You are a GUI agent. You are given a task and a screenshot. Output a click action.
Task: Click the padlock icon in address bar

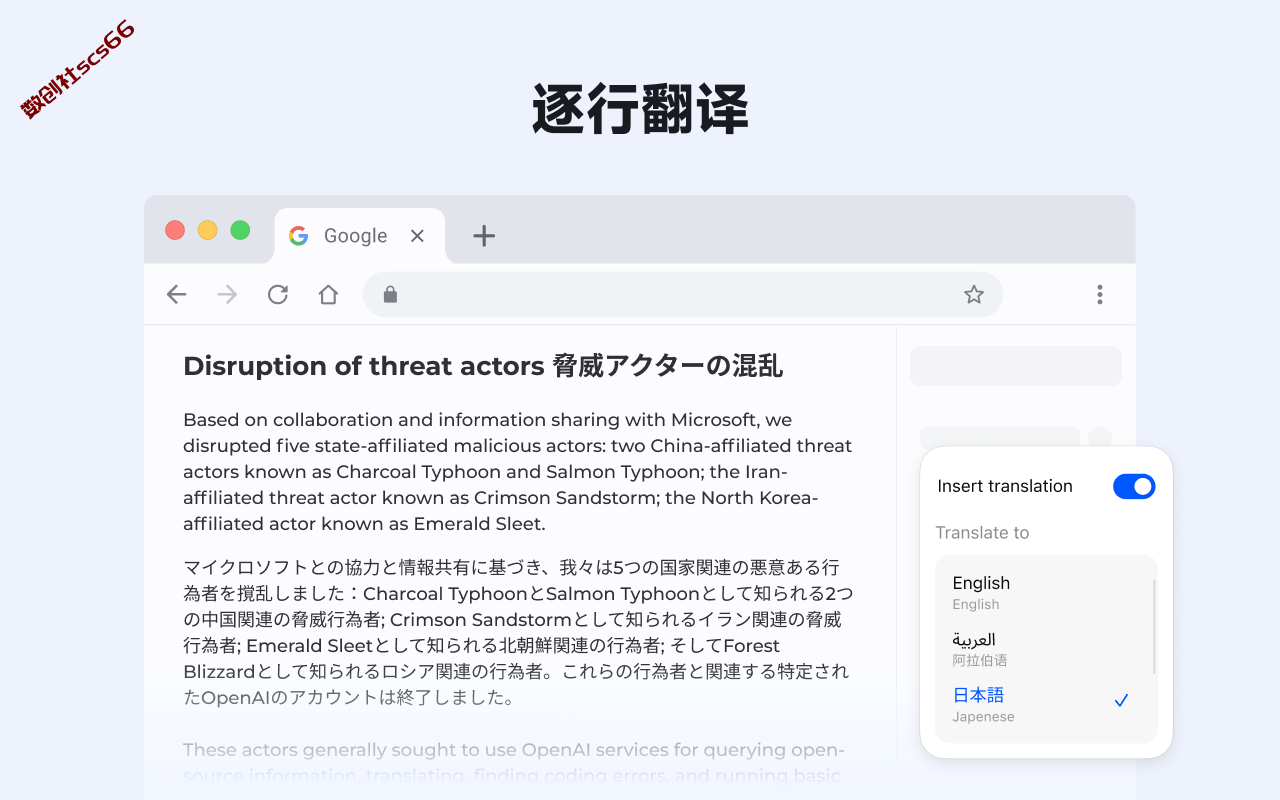(390, 294)
